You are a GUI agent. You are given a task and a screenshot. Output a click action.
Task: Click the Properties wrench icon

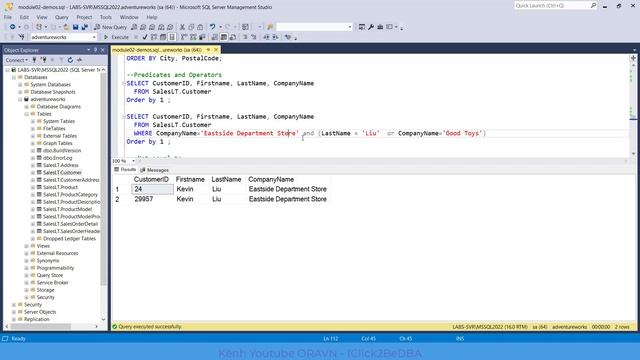pyautogui.click(x=371, y=27)
